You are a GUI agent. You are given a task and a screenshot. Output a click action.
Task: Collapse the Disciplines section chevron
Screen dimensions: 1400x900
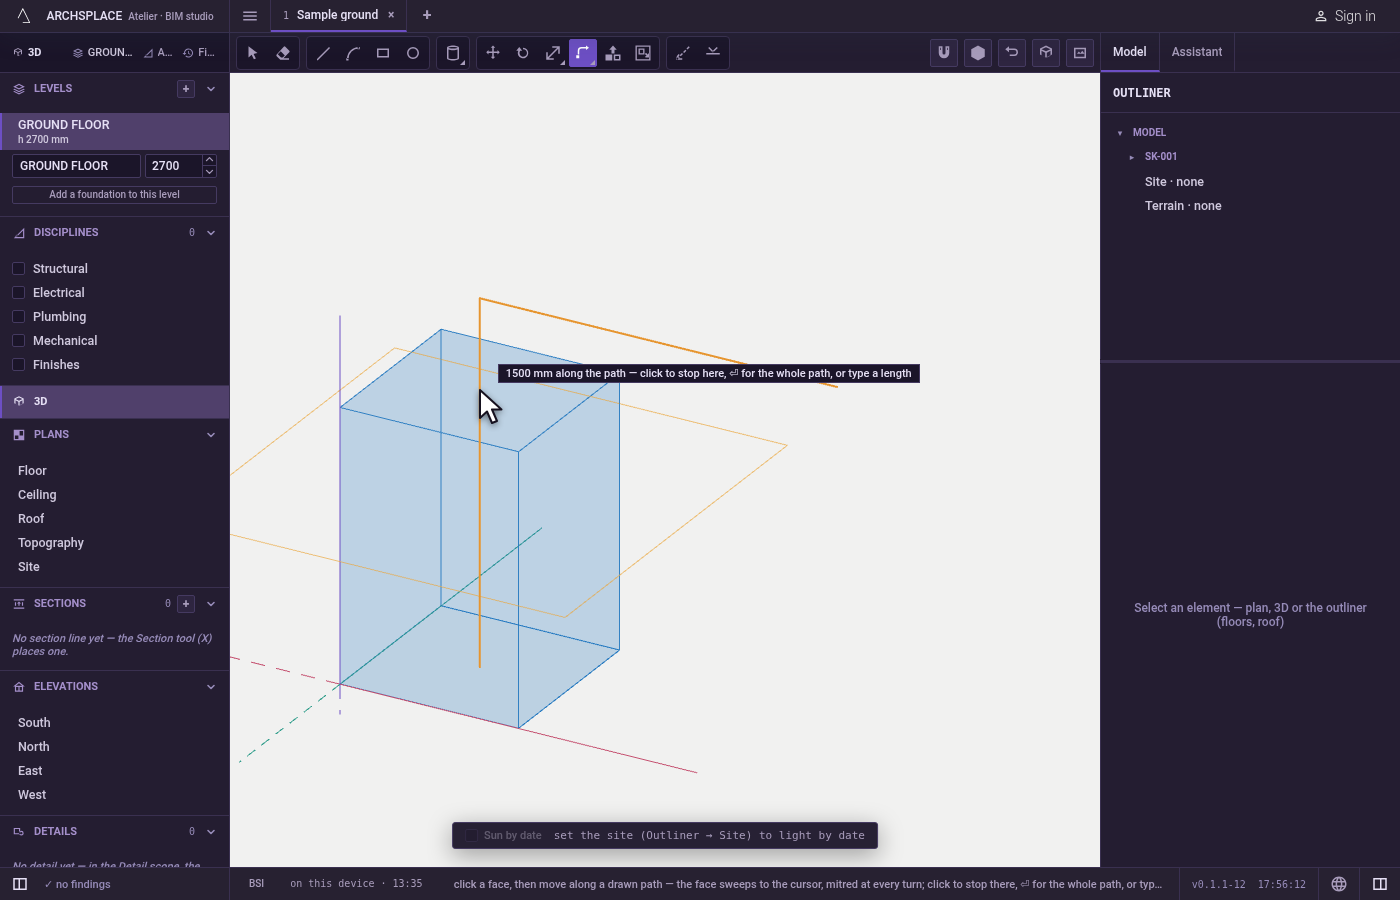coord(211,233)
